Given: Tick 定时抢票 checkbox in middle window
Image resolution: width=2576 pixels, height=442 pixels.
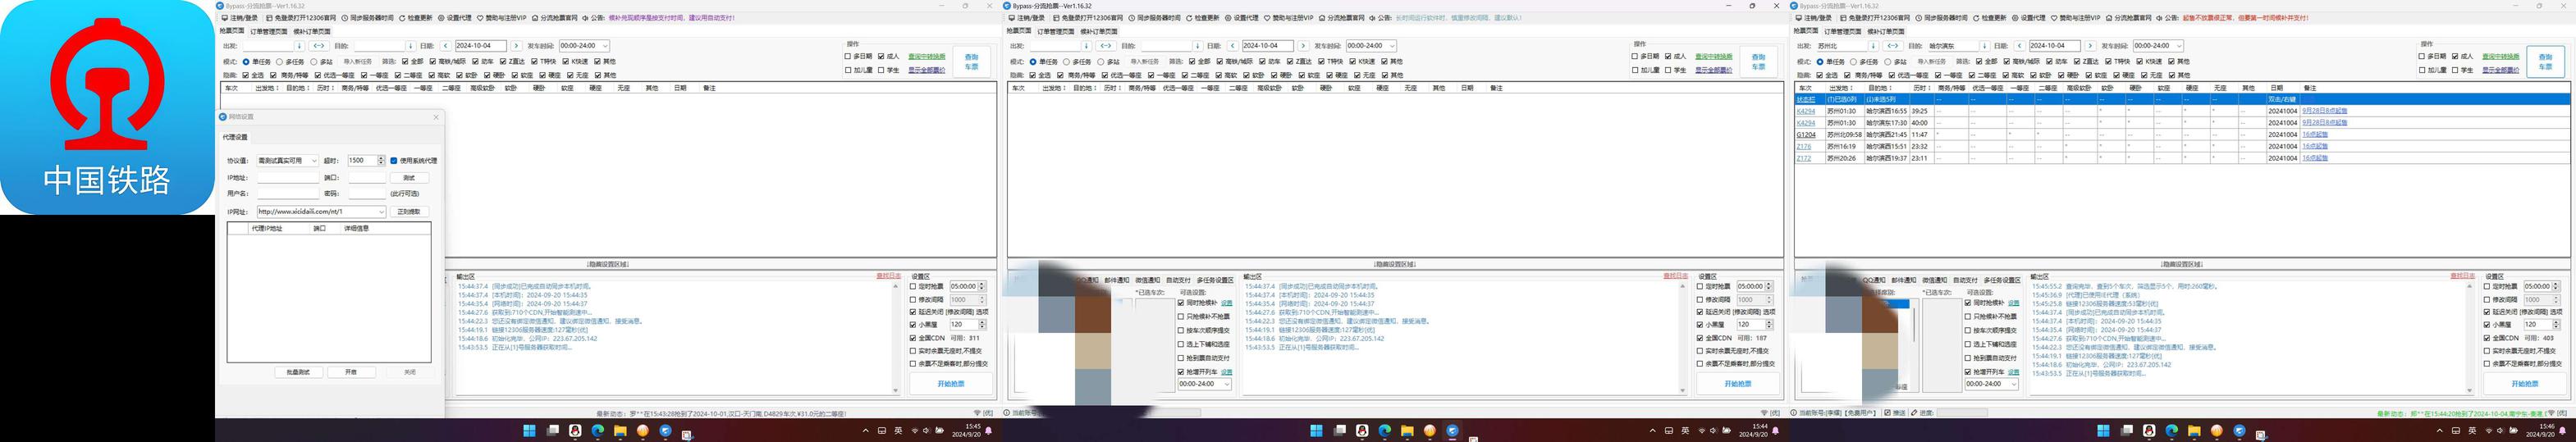Looking at the screenshot, I should [x=1700, y=287].
